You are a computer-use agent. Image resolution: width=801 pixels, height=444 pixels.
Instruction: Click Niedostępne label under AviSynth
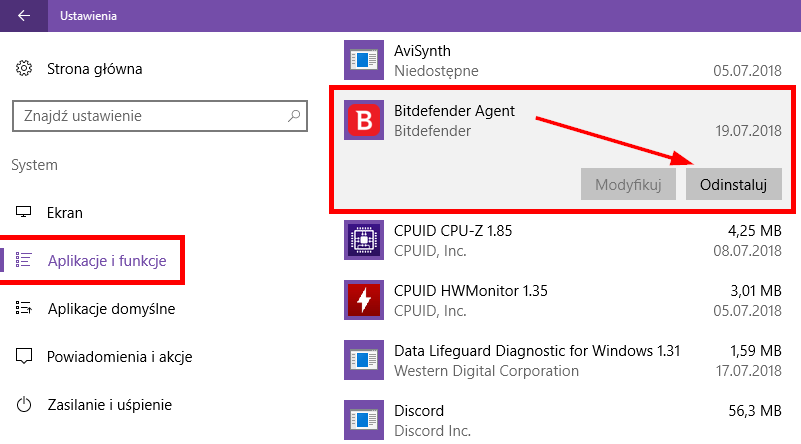click(436, 71)
